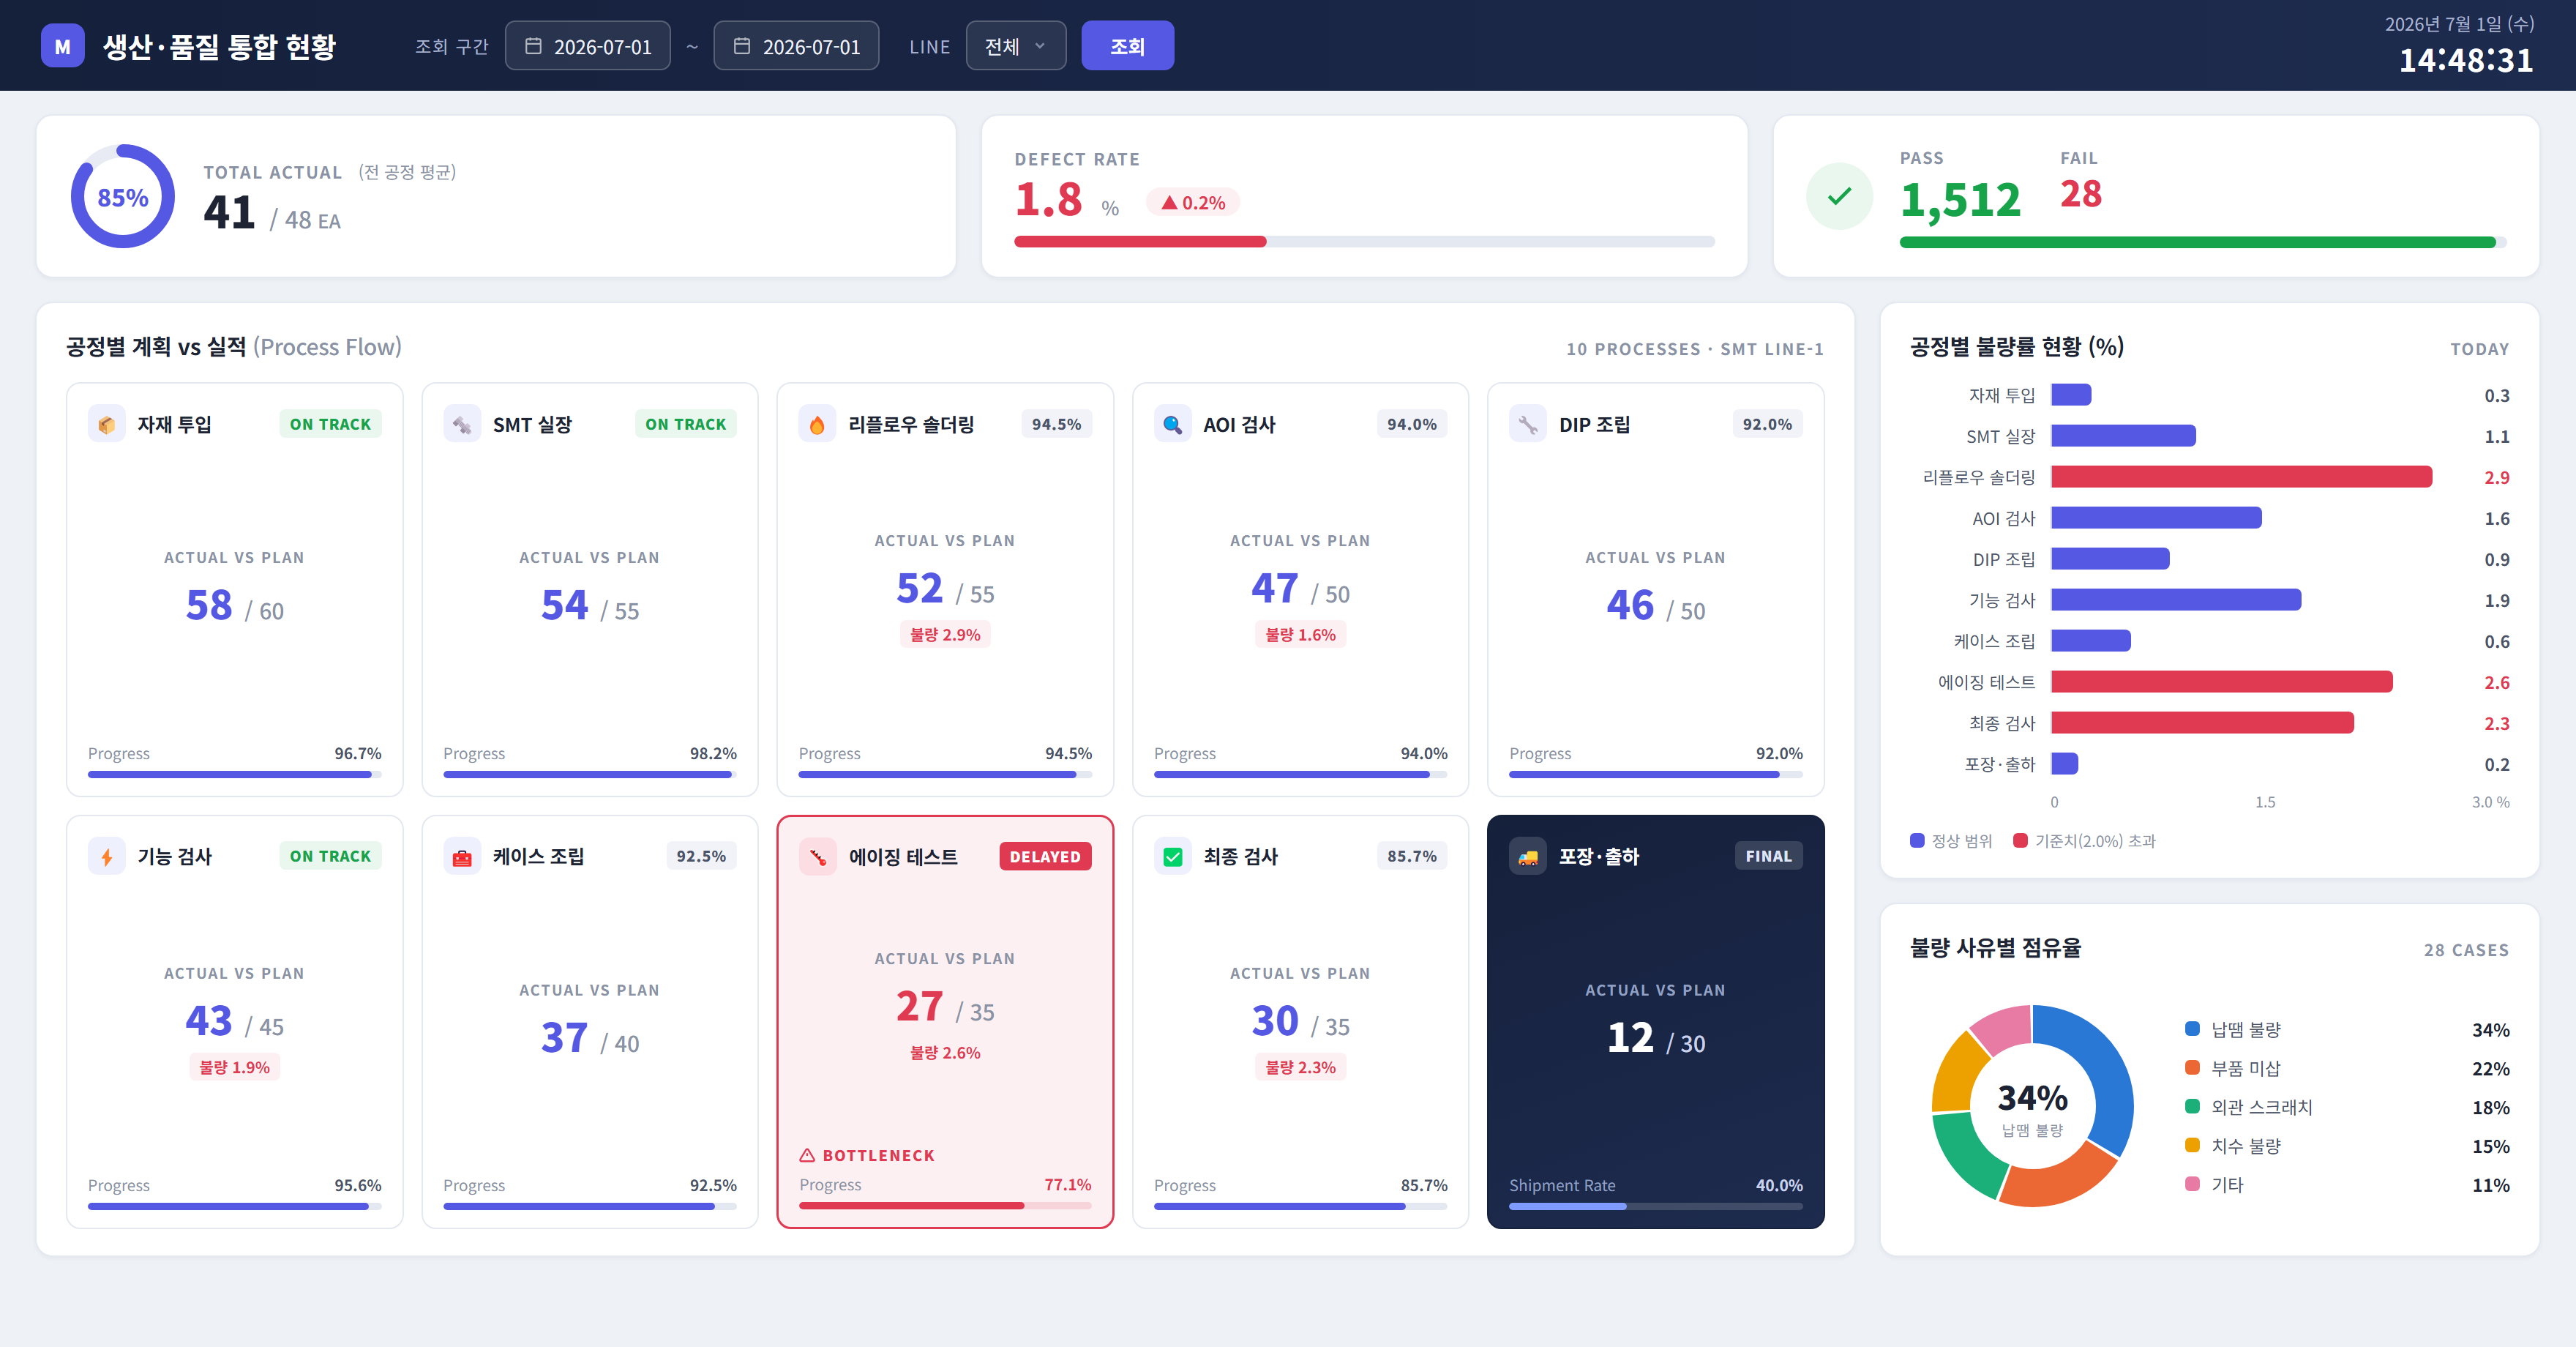This screenshot has height=1347, width=2576.
Task: Click the 외관 스크래치 legend swatch
Action: [2192, 1106]
